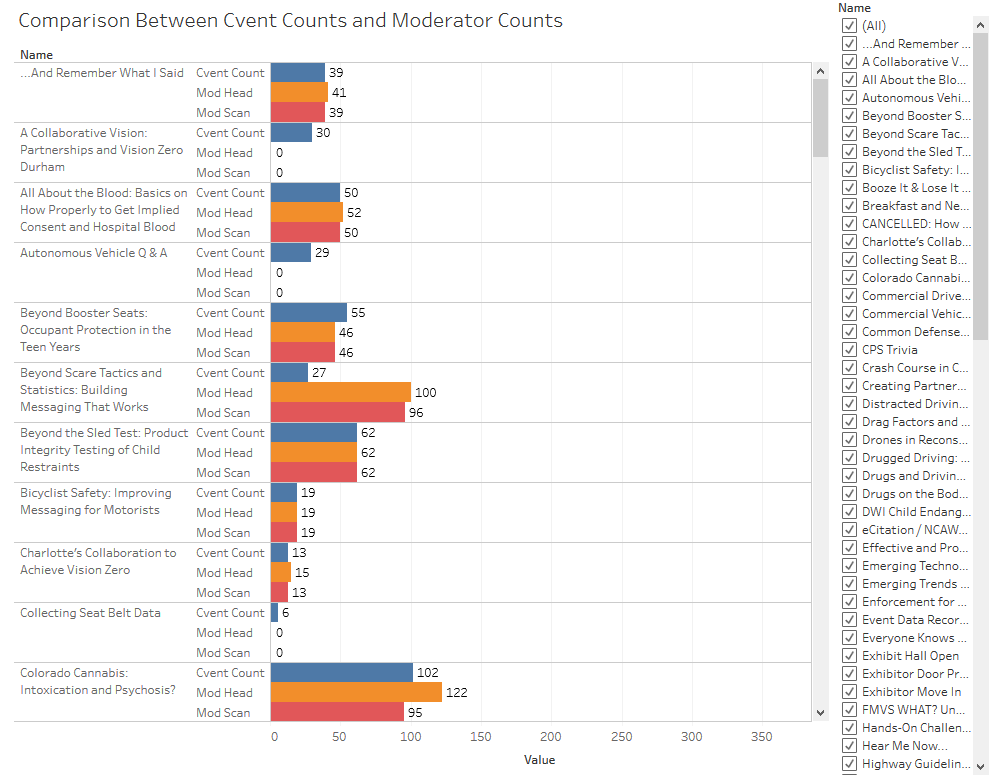Toggle the Booze It & Lose It checkbox

pyautogui.click(x=849, y=188)
